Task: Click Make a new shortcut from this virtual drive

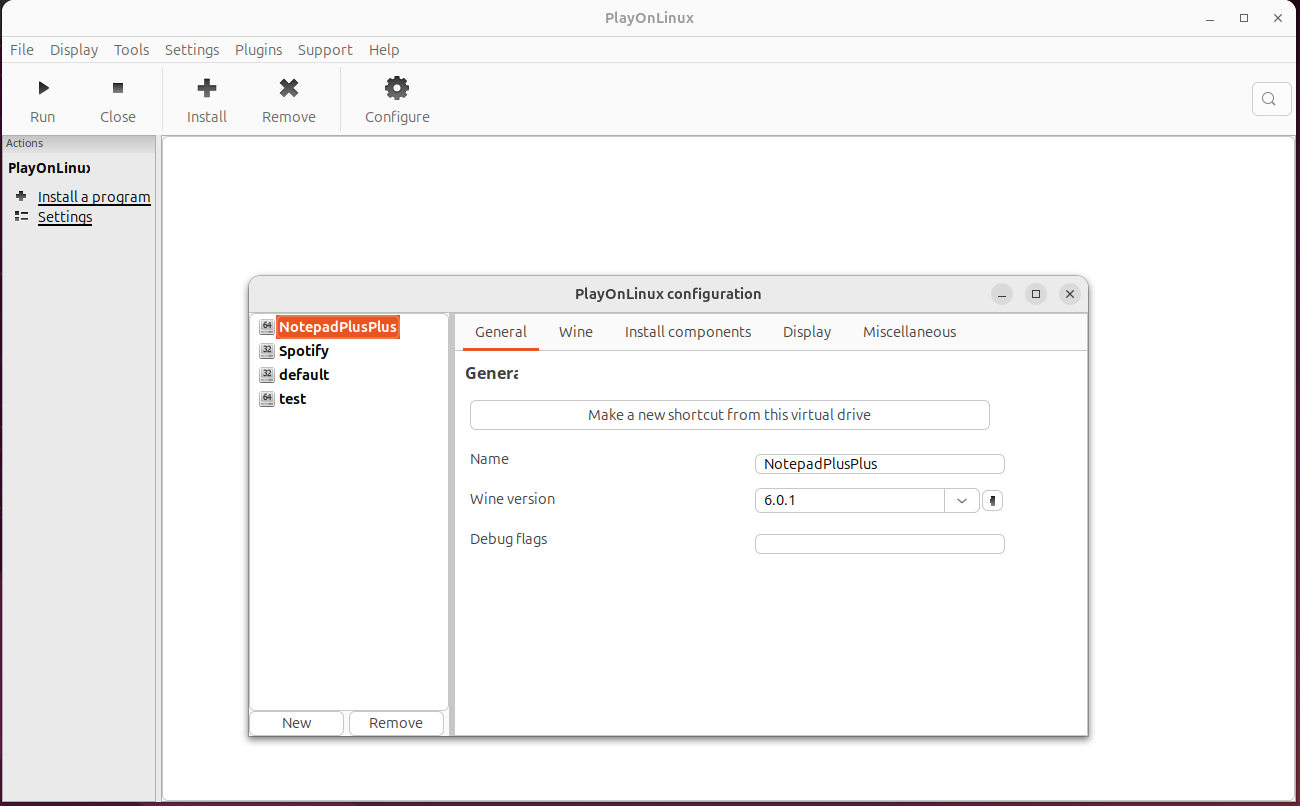Action: (x=730, y=415)
